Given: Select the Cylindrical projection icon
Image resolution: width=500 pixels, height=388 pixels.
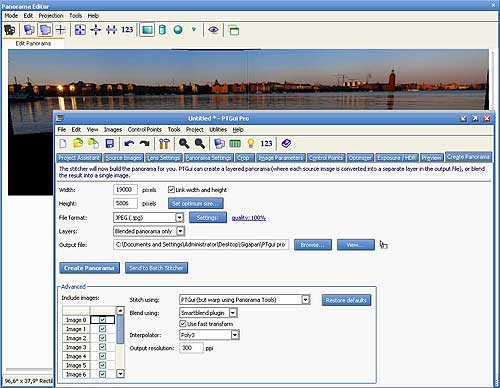Looking at the screenshot, I should click(162, 30).
